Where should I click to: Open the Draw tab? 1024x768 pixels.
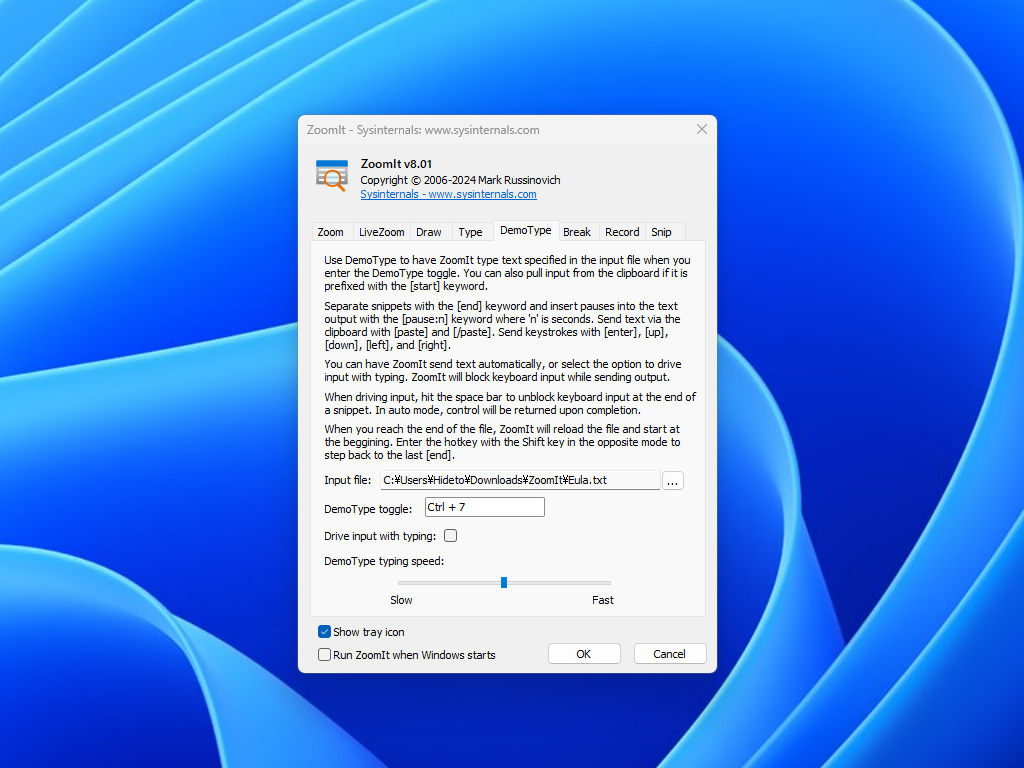click(x=429, y=231)
